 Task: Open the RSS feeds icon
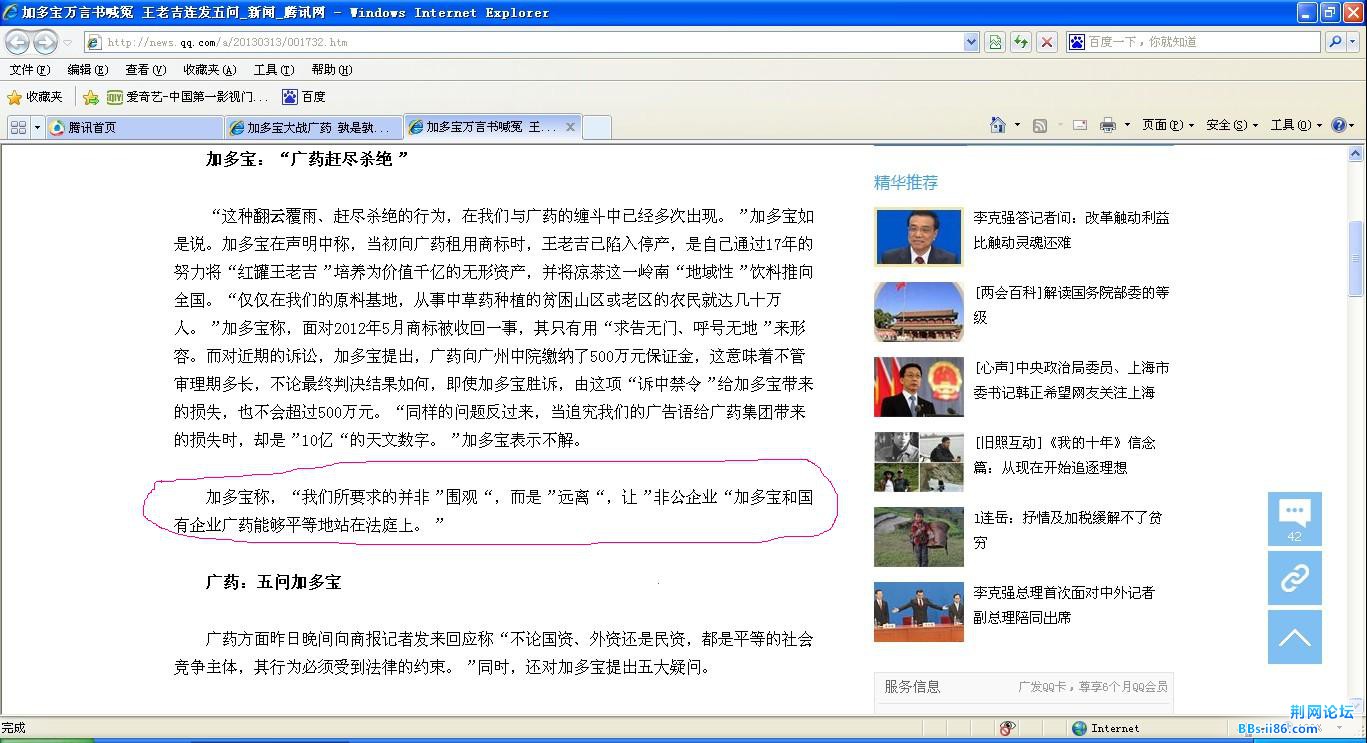(1039, 124)
